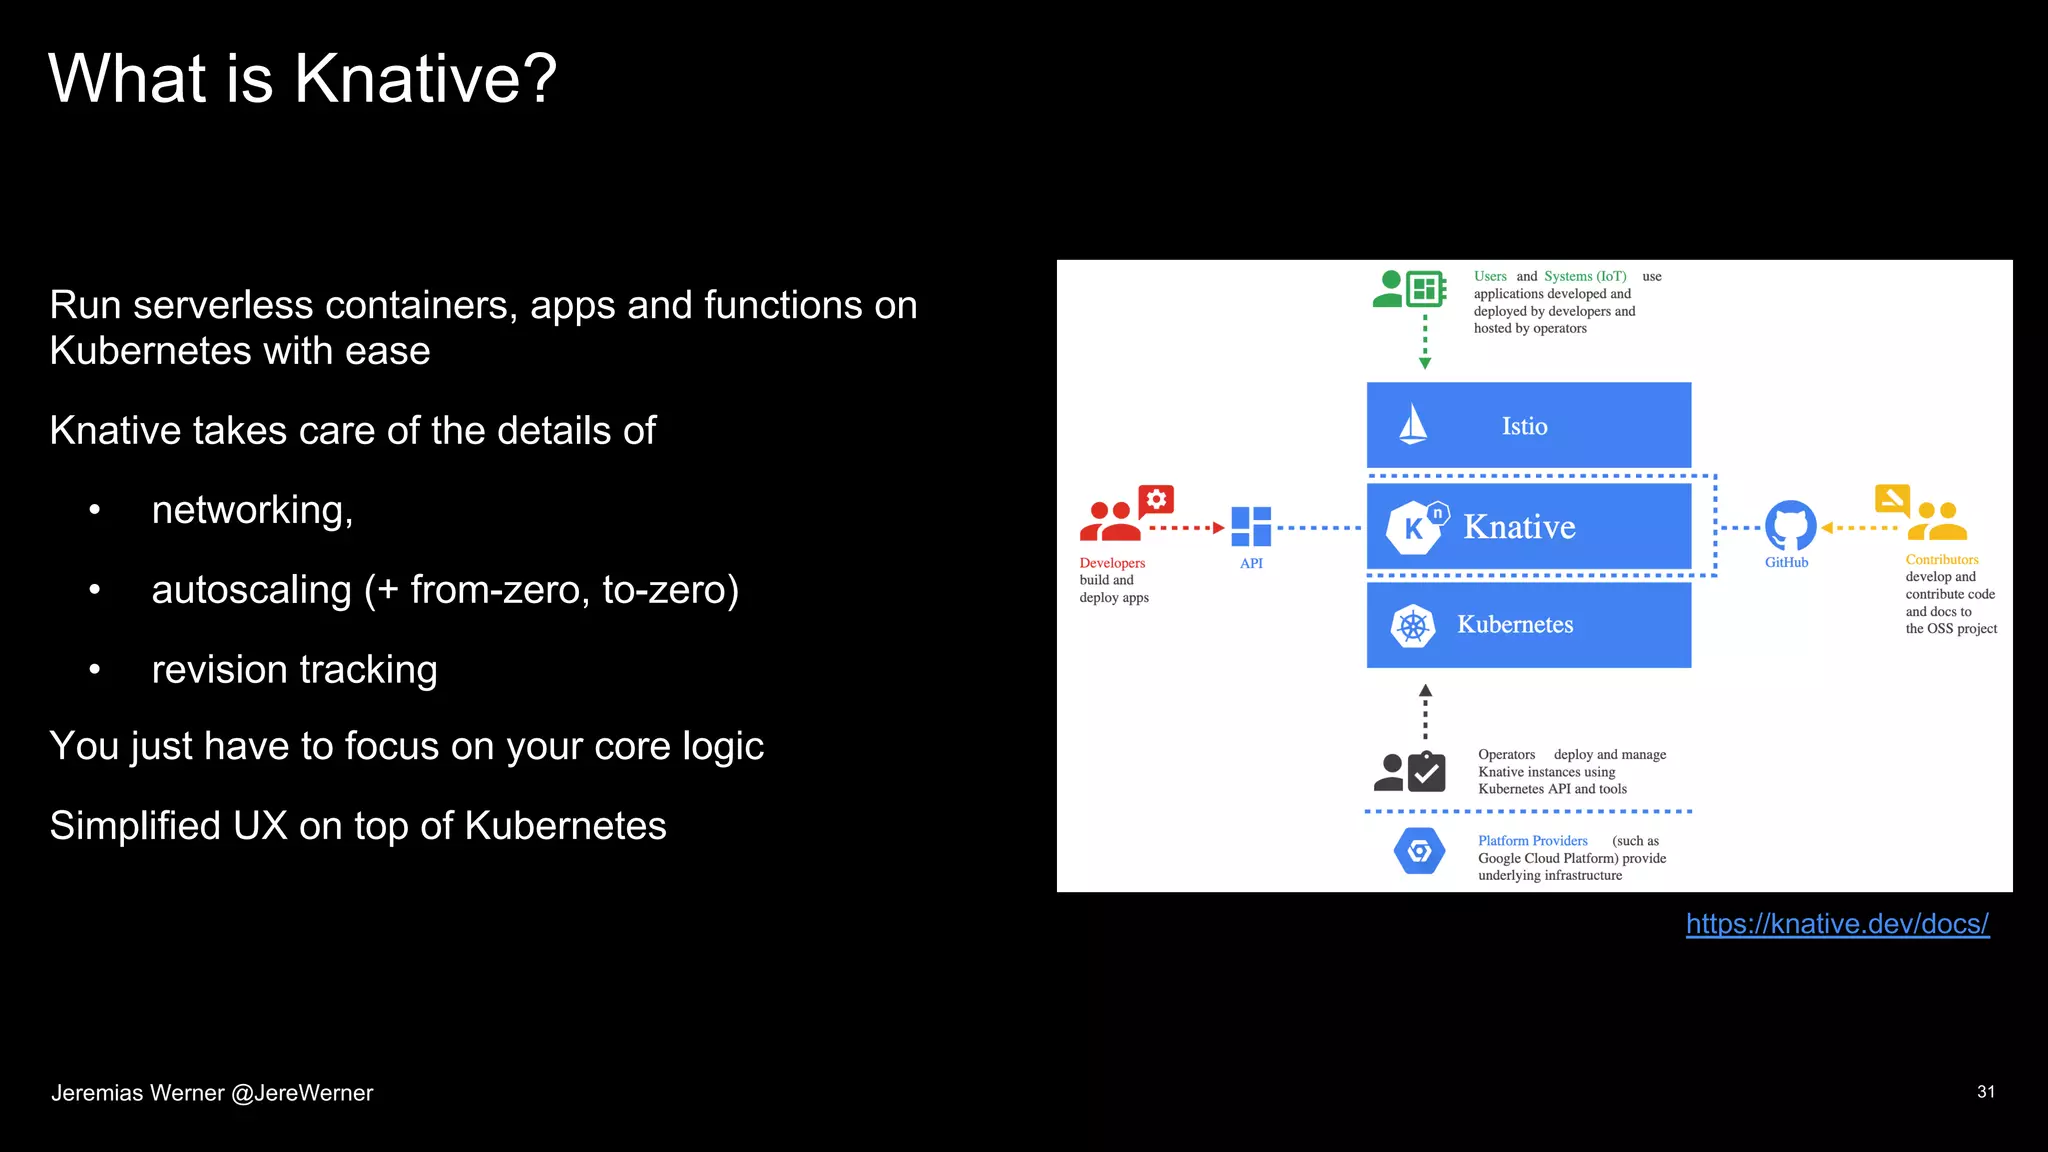This screenshot has height=1152, width=2048.
Task: Open the knative.dev/docs link
Action: coord(1837,923)
